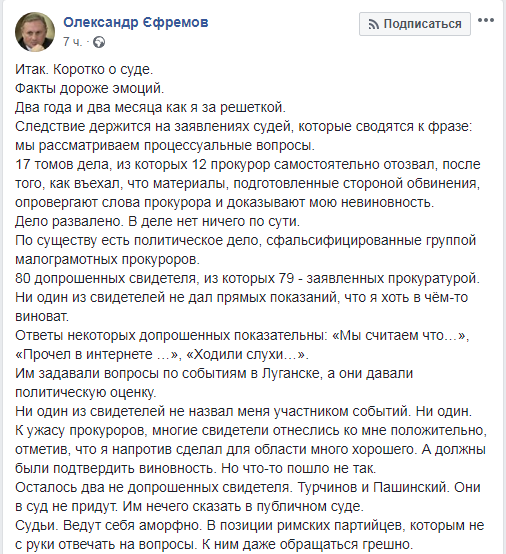Screen dimensions: 506x554
Task: Click the line starting '80 допрошенных свидетеля'
Action: tap(248, 279)
